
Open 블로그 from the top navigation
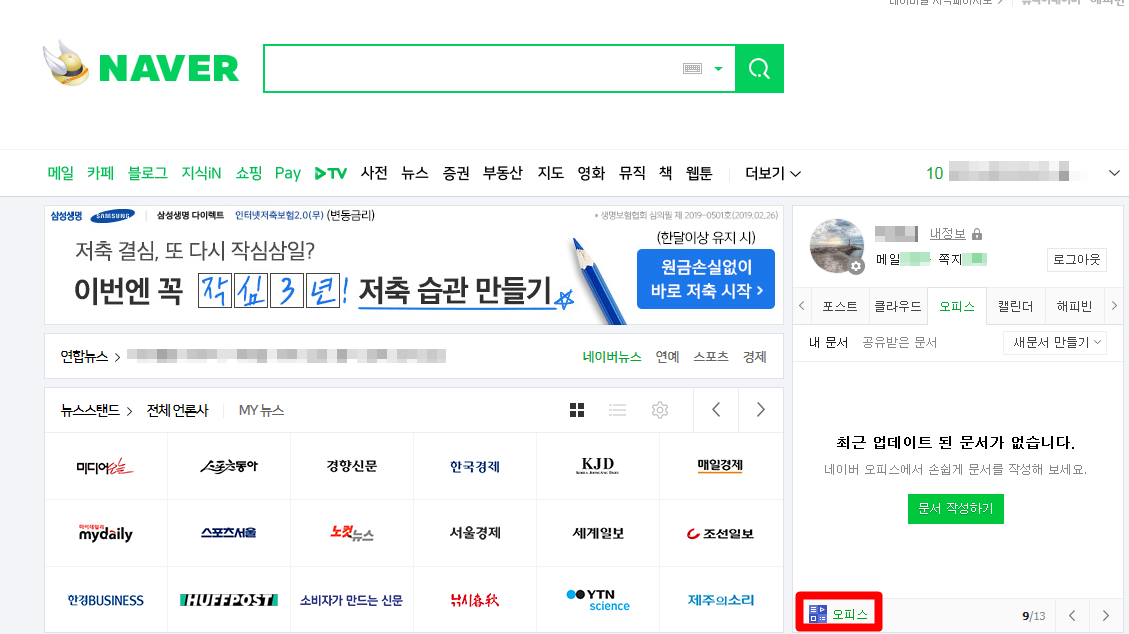[148, 173]
